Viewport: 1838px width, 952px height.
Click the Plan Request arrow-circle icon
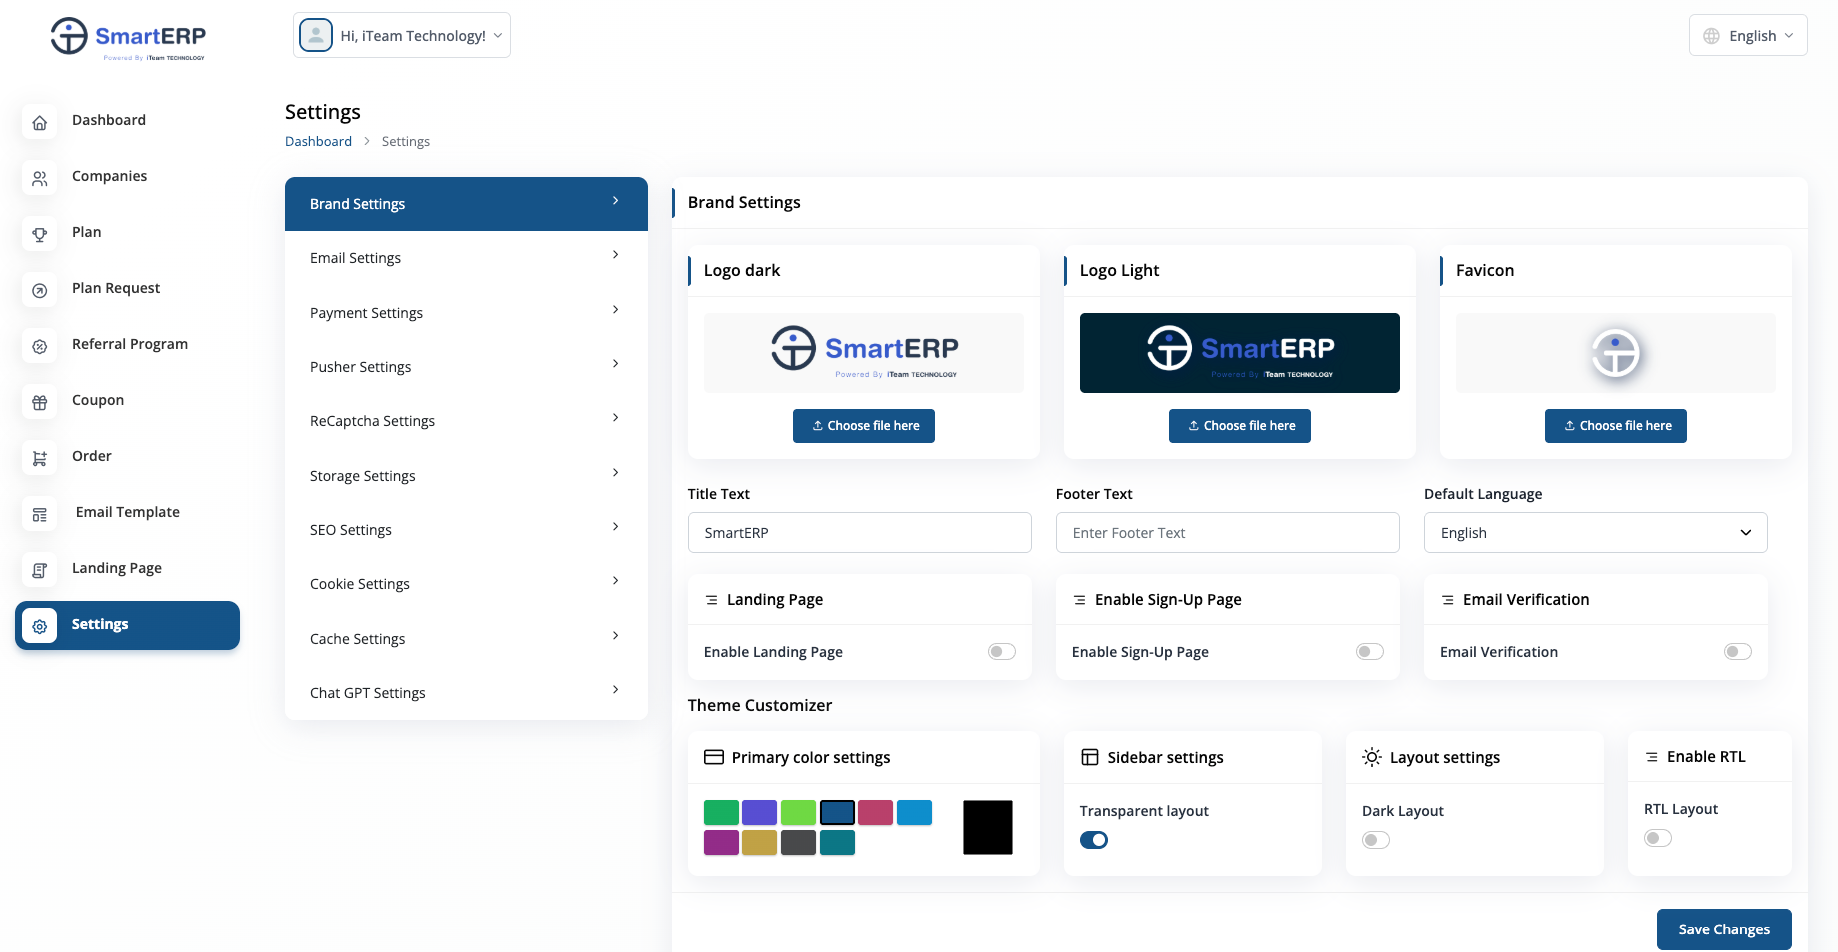tap(40, 290)
